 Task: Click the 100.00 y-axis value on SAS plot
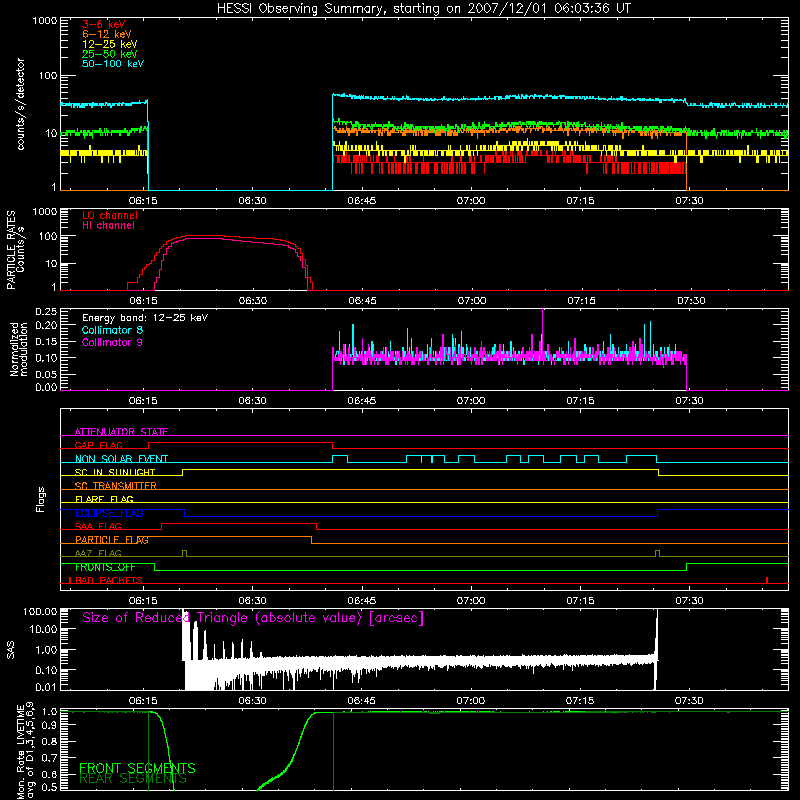(x=40, y=611)
